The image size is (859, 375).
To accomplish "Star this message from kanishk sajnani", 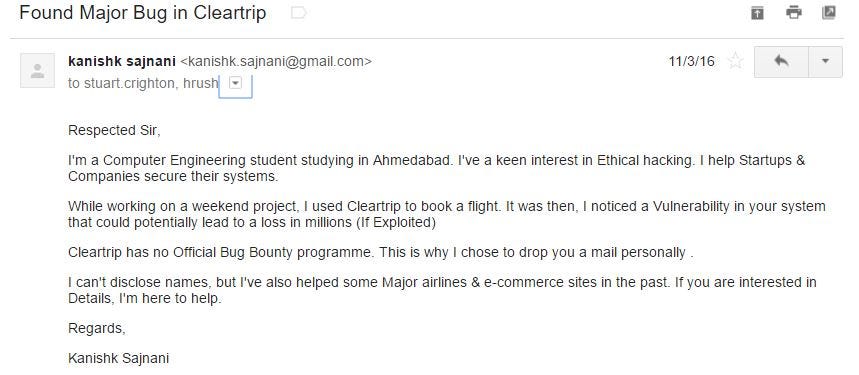I will tap(735, 61).
